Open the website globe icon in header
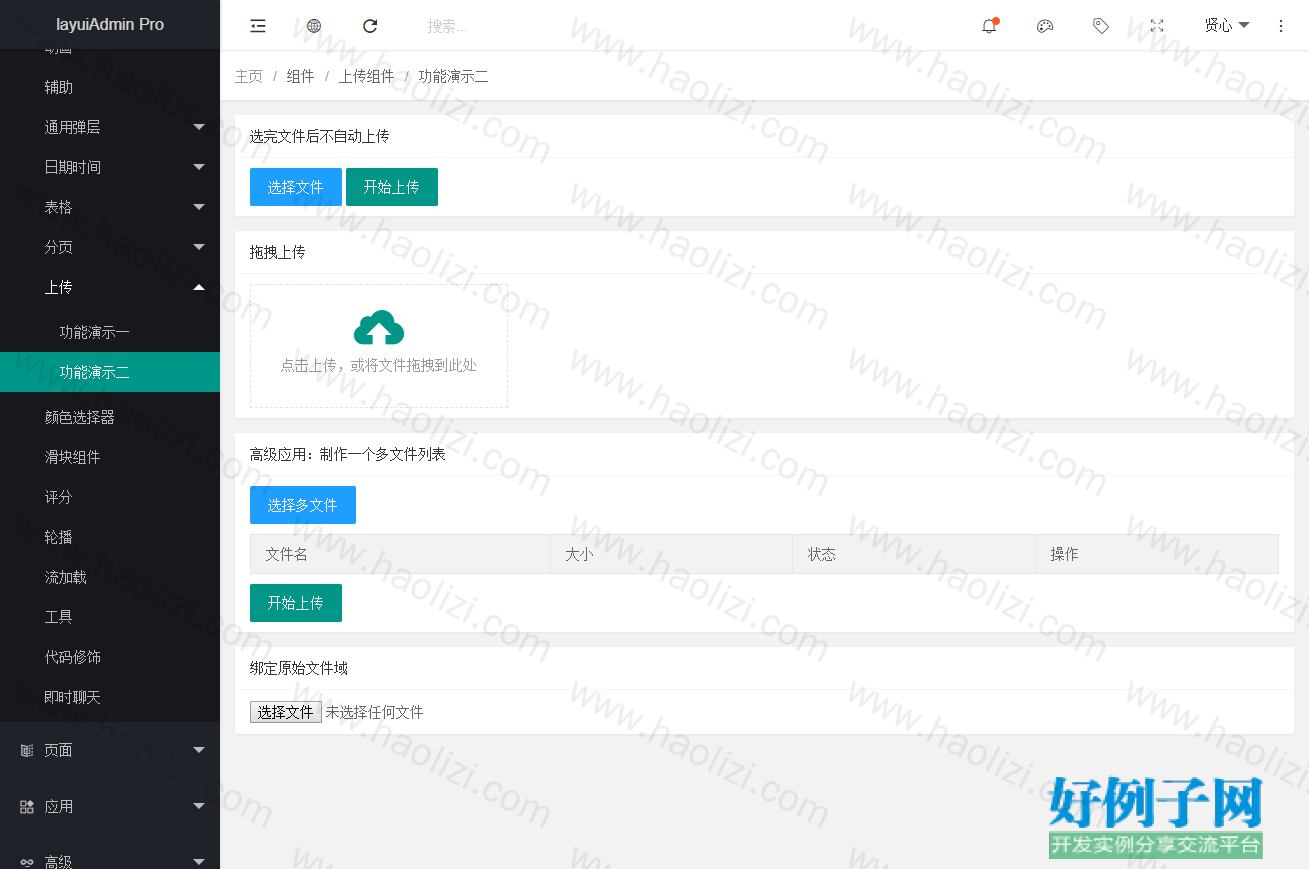 tap(314, 26)
